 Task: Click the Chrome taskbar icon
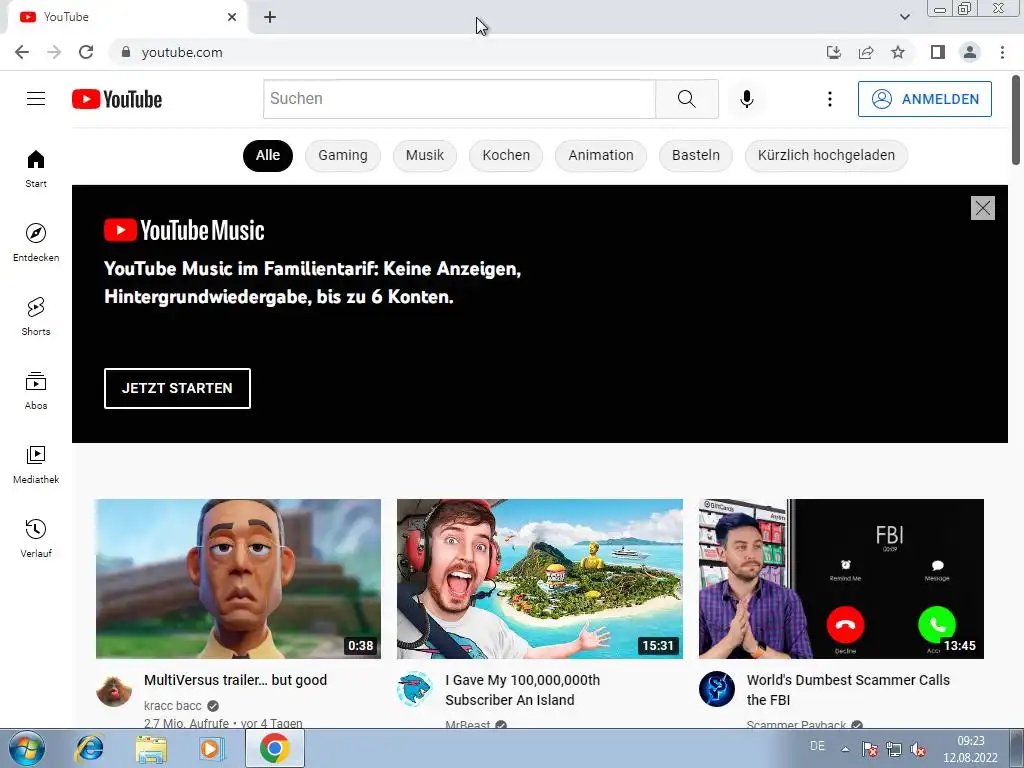(275, 748)
